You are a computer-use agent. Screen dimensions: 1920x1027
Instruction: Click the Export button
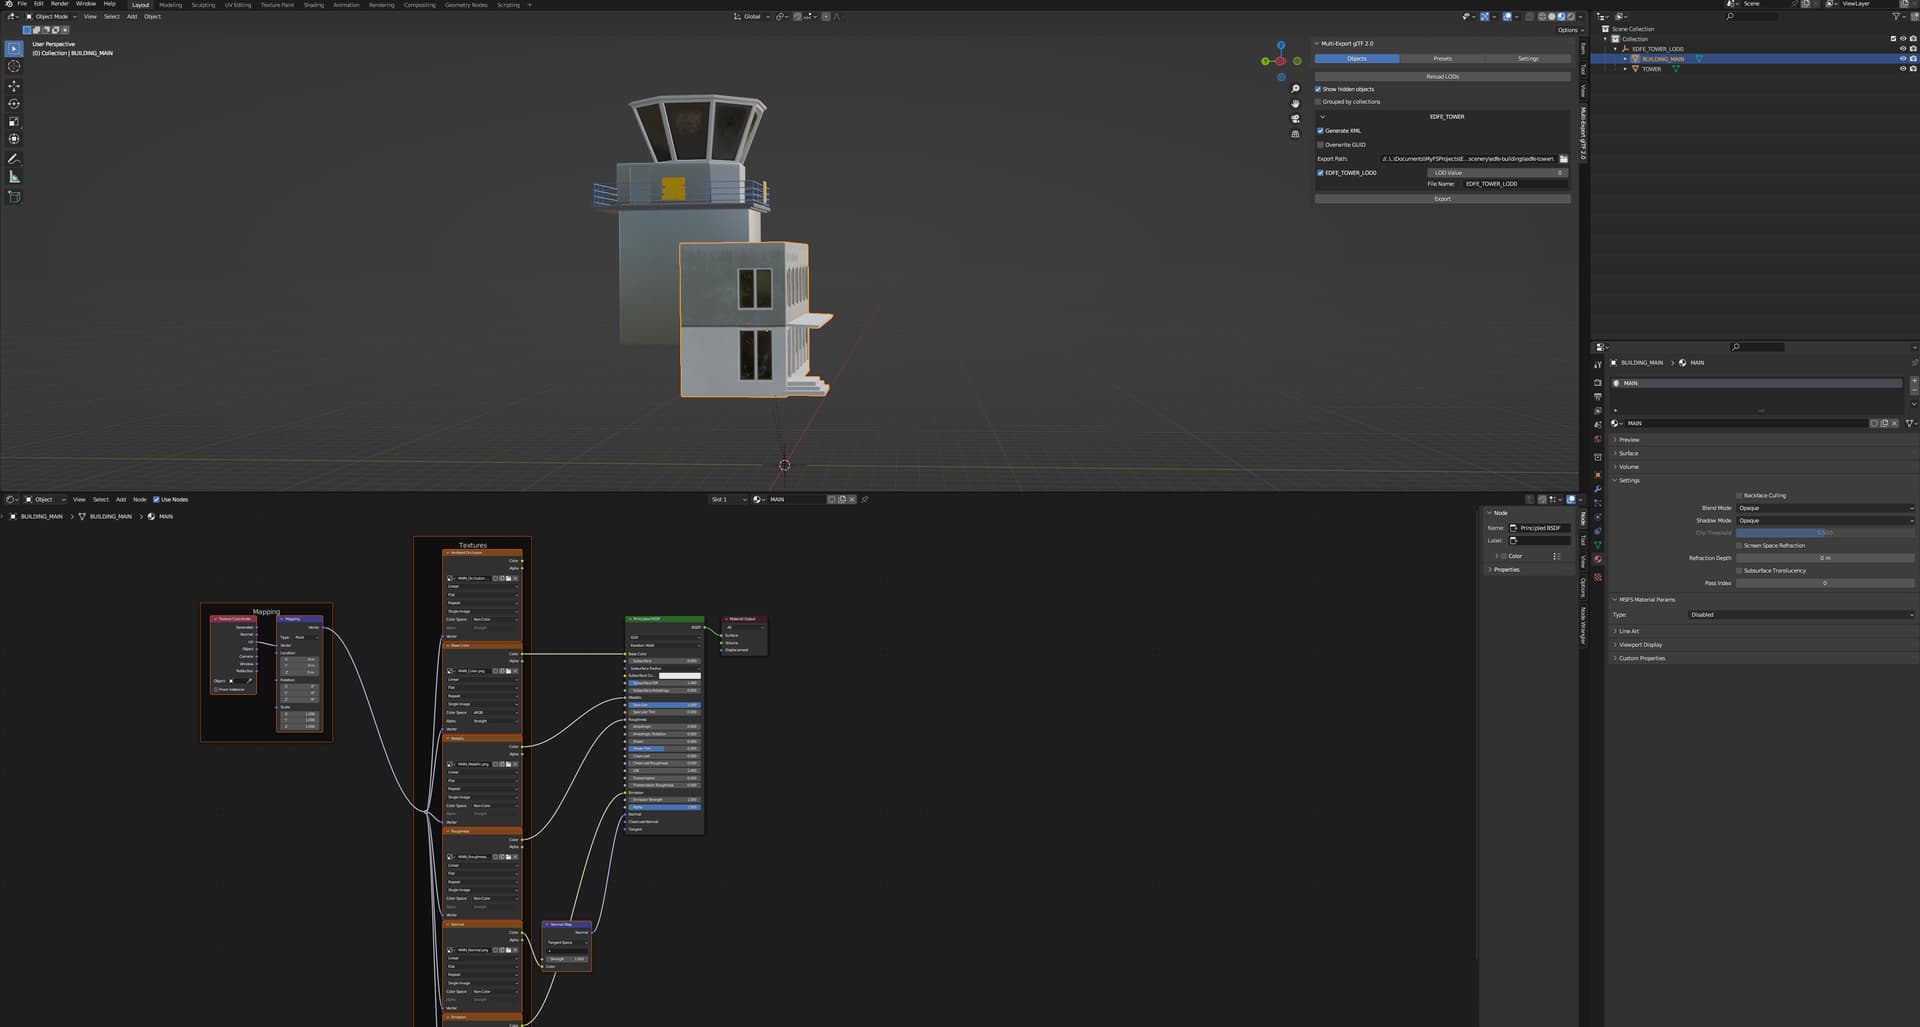[x=1442, y=199]
